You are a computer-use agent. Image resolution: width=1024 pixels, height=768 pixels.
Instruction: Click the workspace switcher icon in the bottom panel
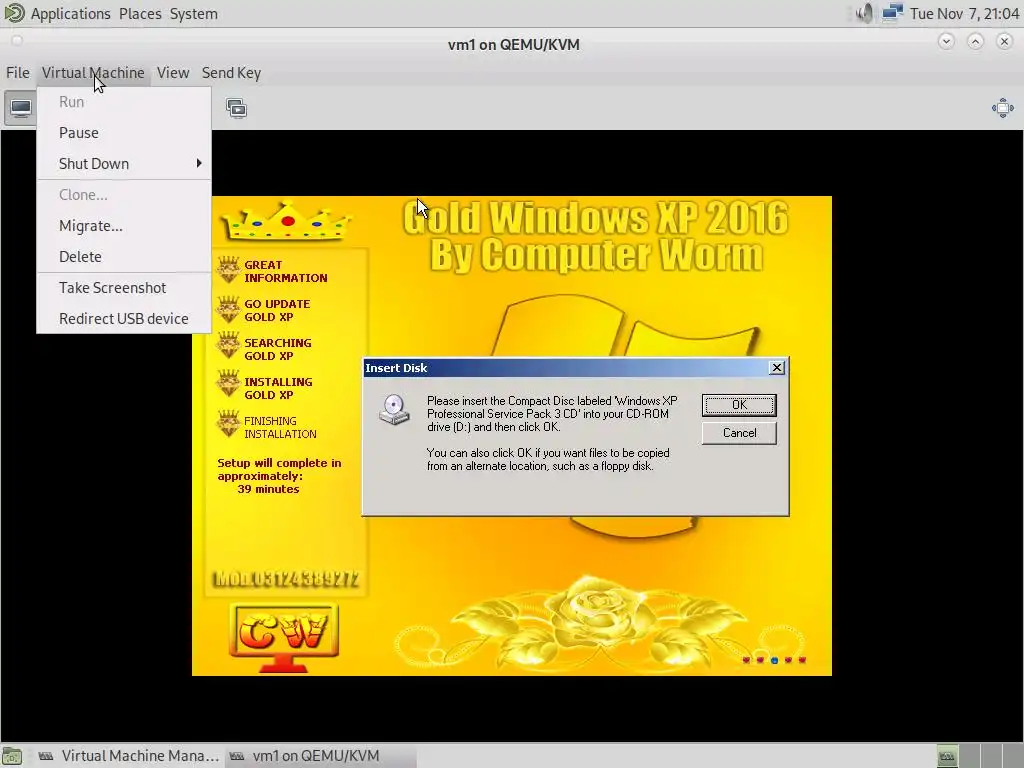(x=947, y=756)
